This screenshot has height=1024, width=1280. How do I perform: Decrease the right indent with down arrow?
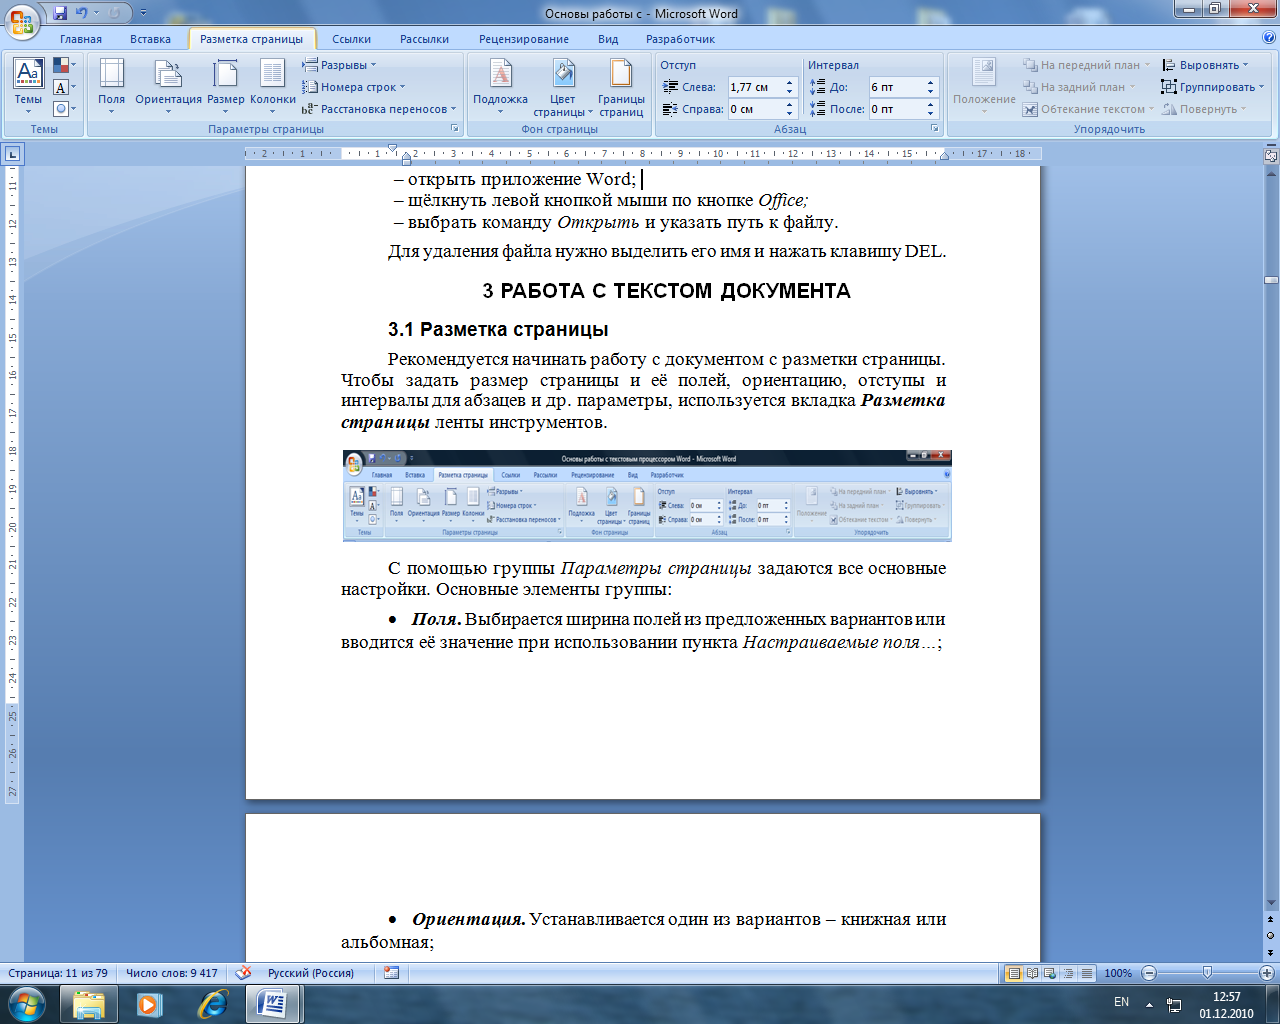789,113
